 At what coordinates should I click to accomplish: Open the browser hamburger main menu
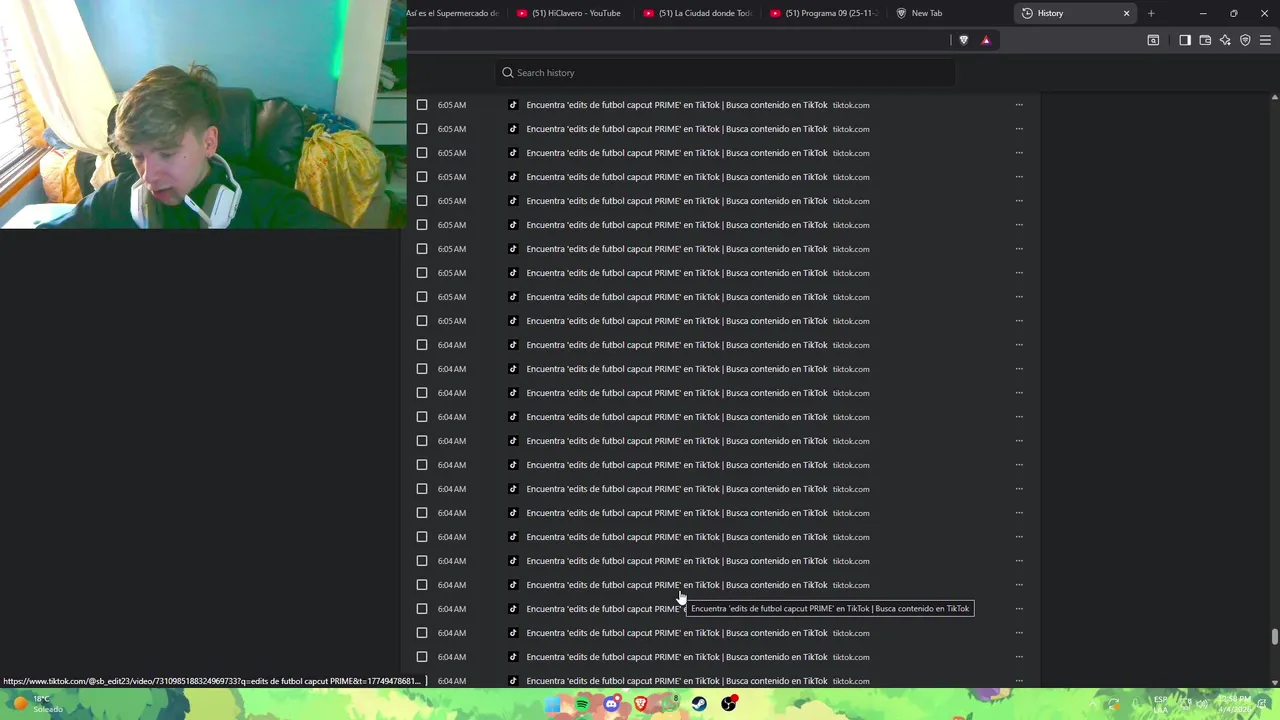[x=1265, y=40]
